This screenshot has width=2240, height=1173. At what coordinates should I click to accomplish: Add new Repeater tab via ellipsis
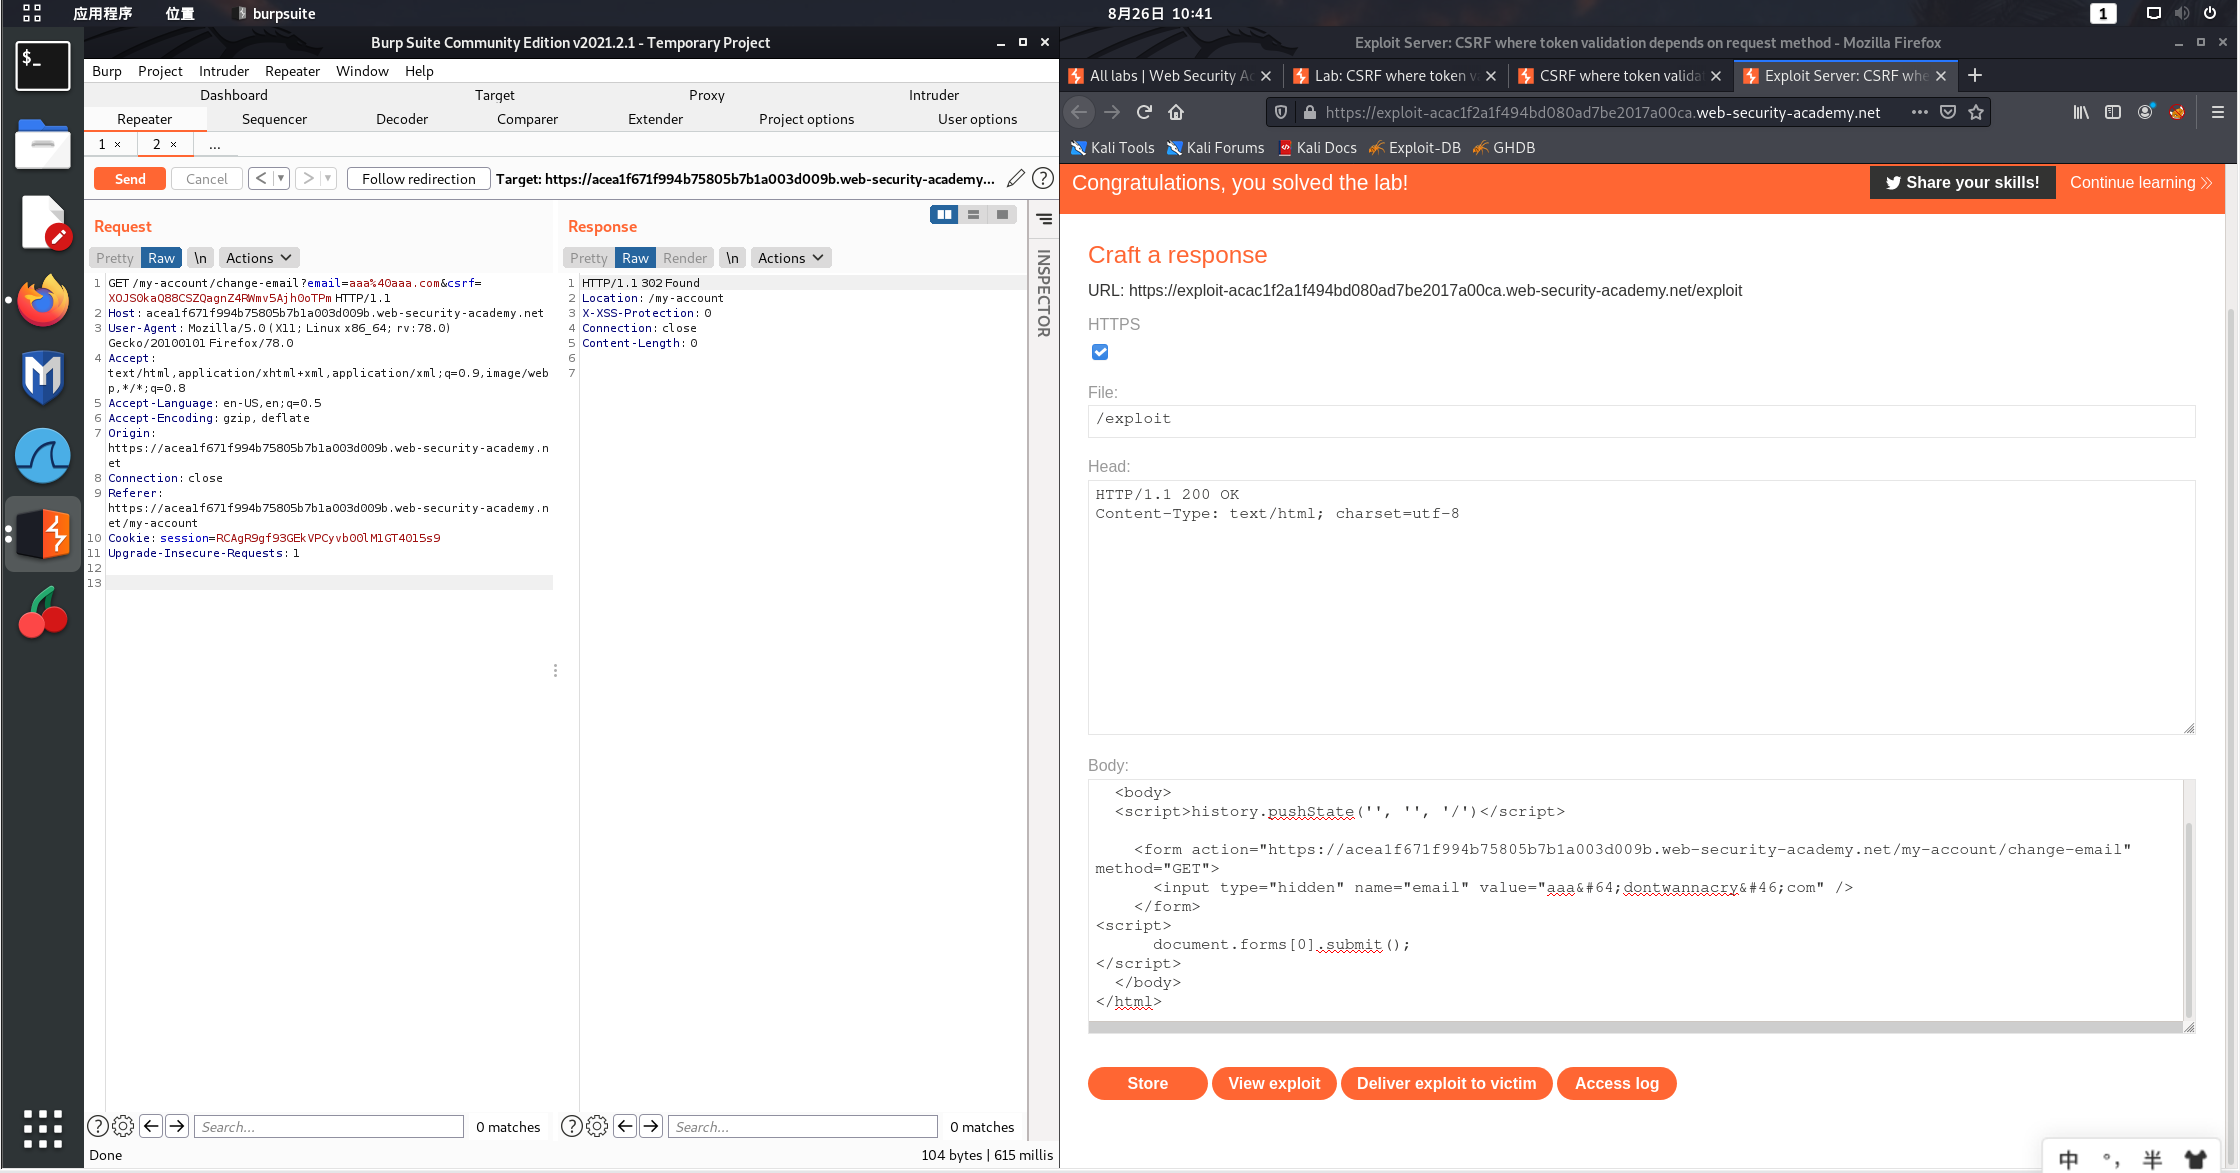coord(214,145)
